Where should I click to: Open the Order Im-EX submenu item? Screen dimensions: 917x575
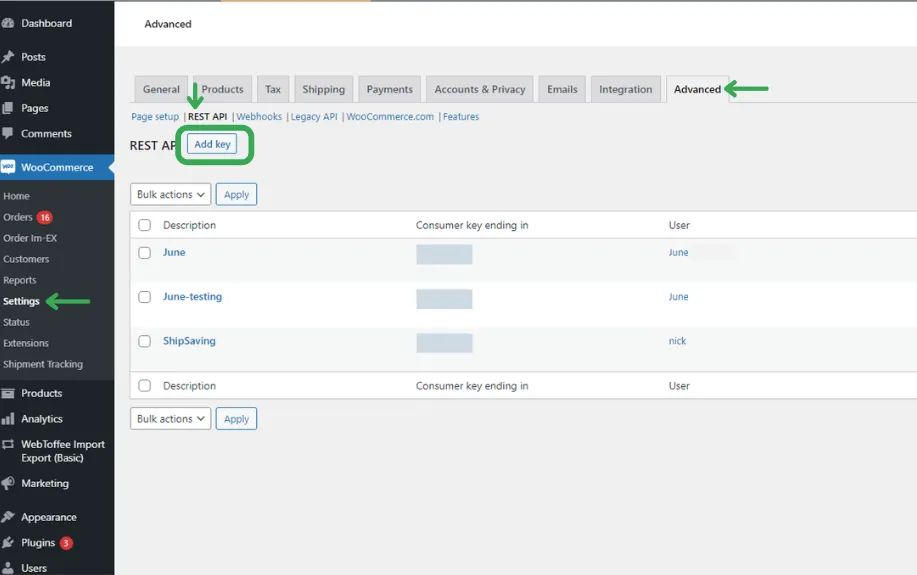point(30,238)
